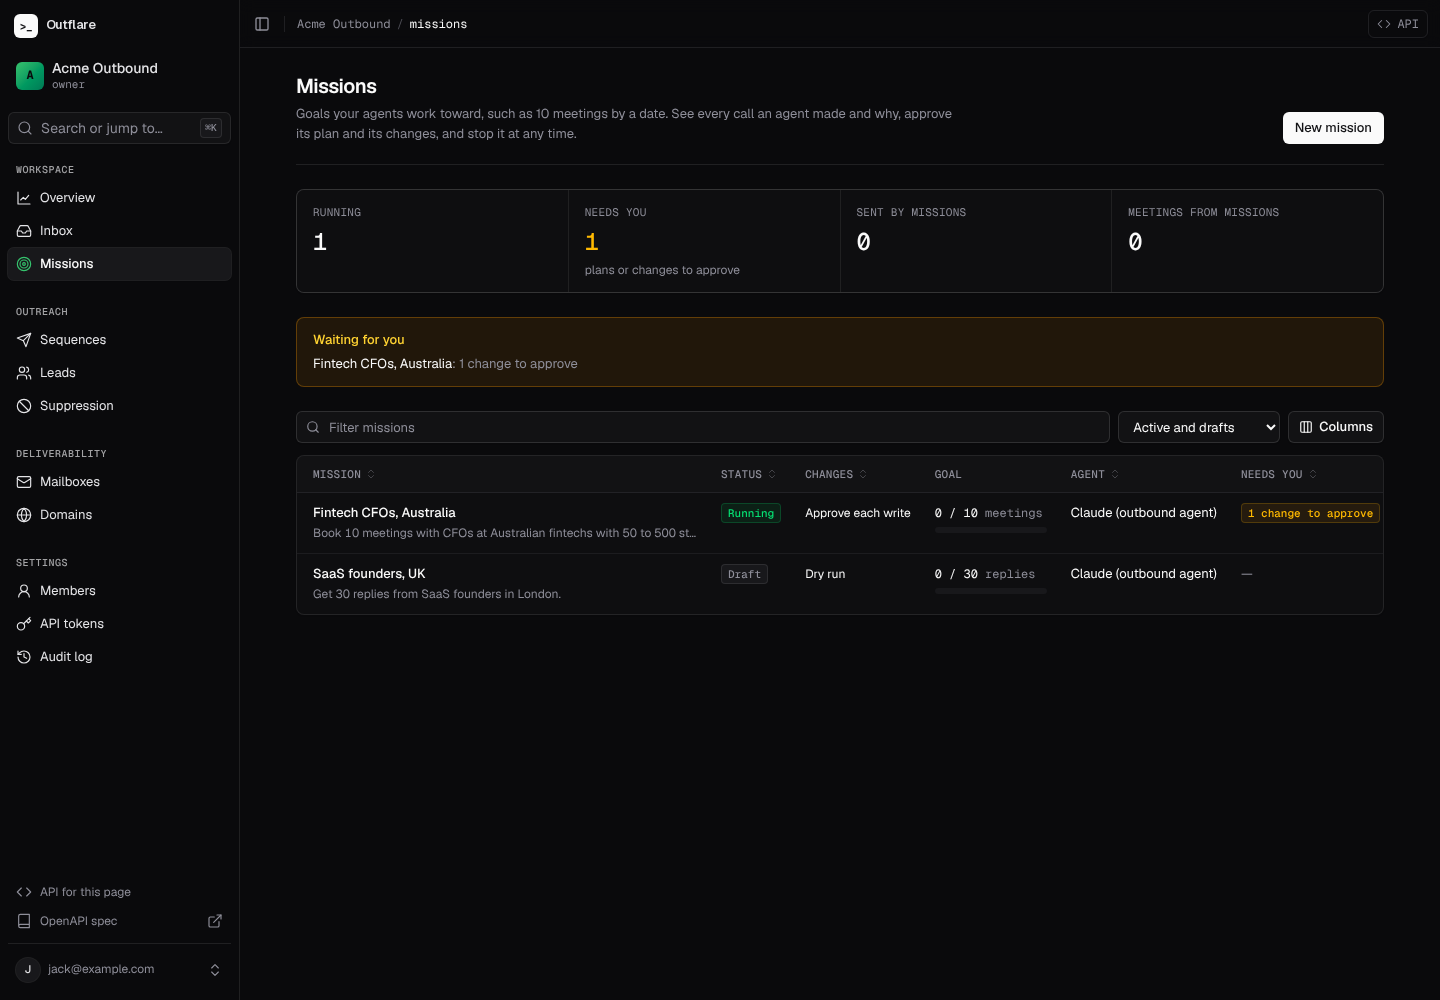Click the 1 change to approve badge

1310,513
